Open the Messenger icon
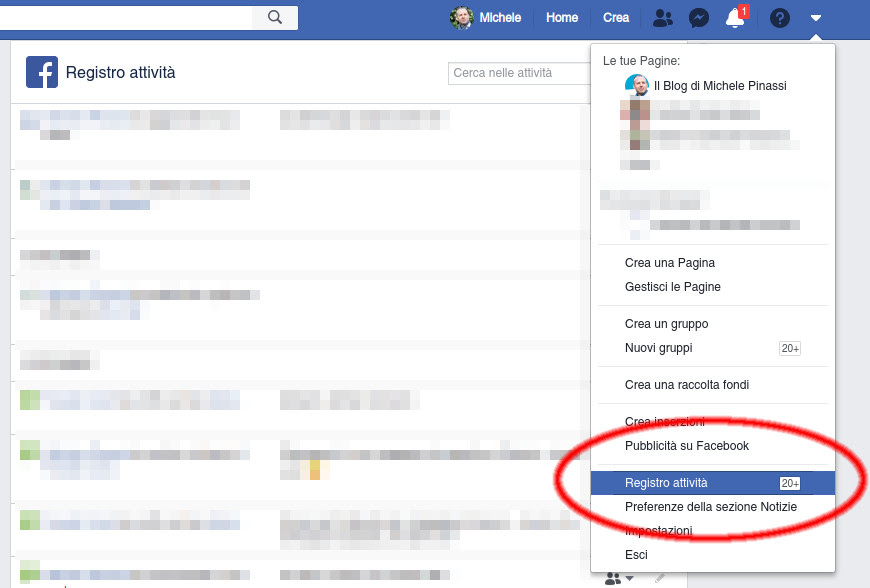This screenshot has height=588, width=870. tap(699, 18)
